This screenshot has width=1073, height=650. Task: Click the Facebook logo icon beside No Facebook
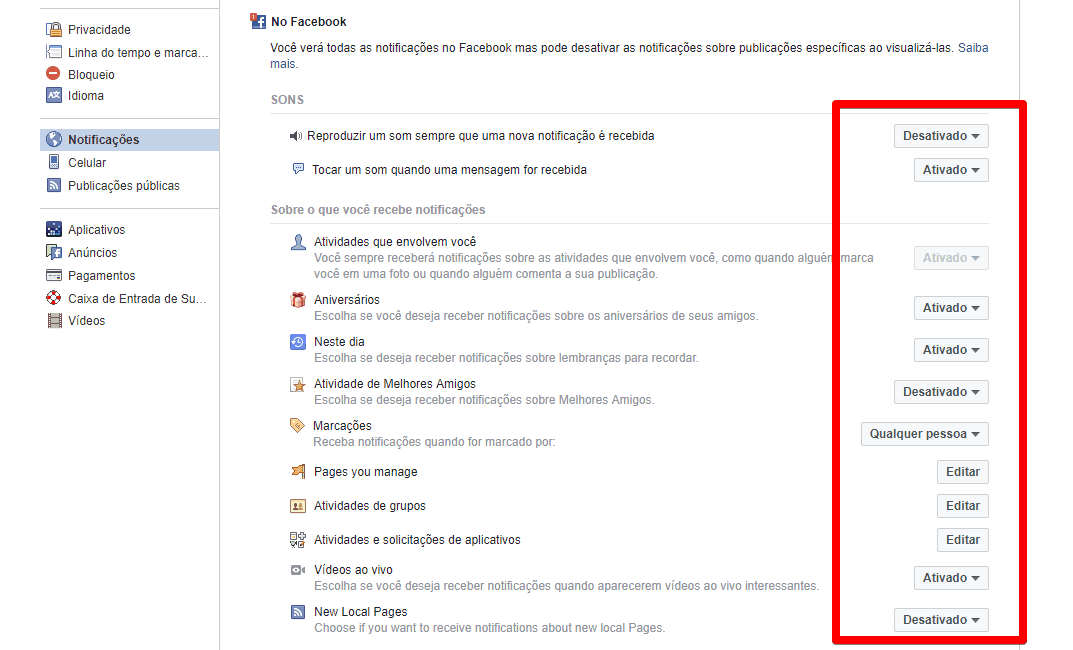258,21
